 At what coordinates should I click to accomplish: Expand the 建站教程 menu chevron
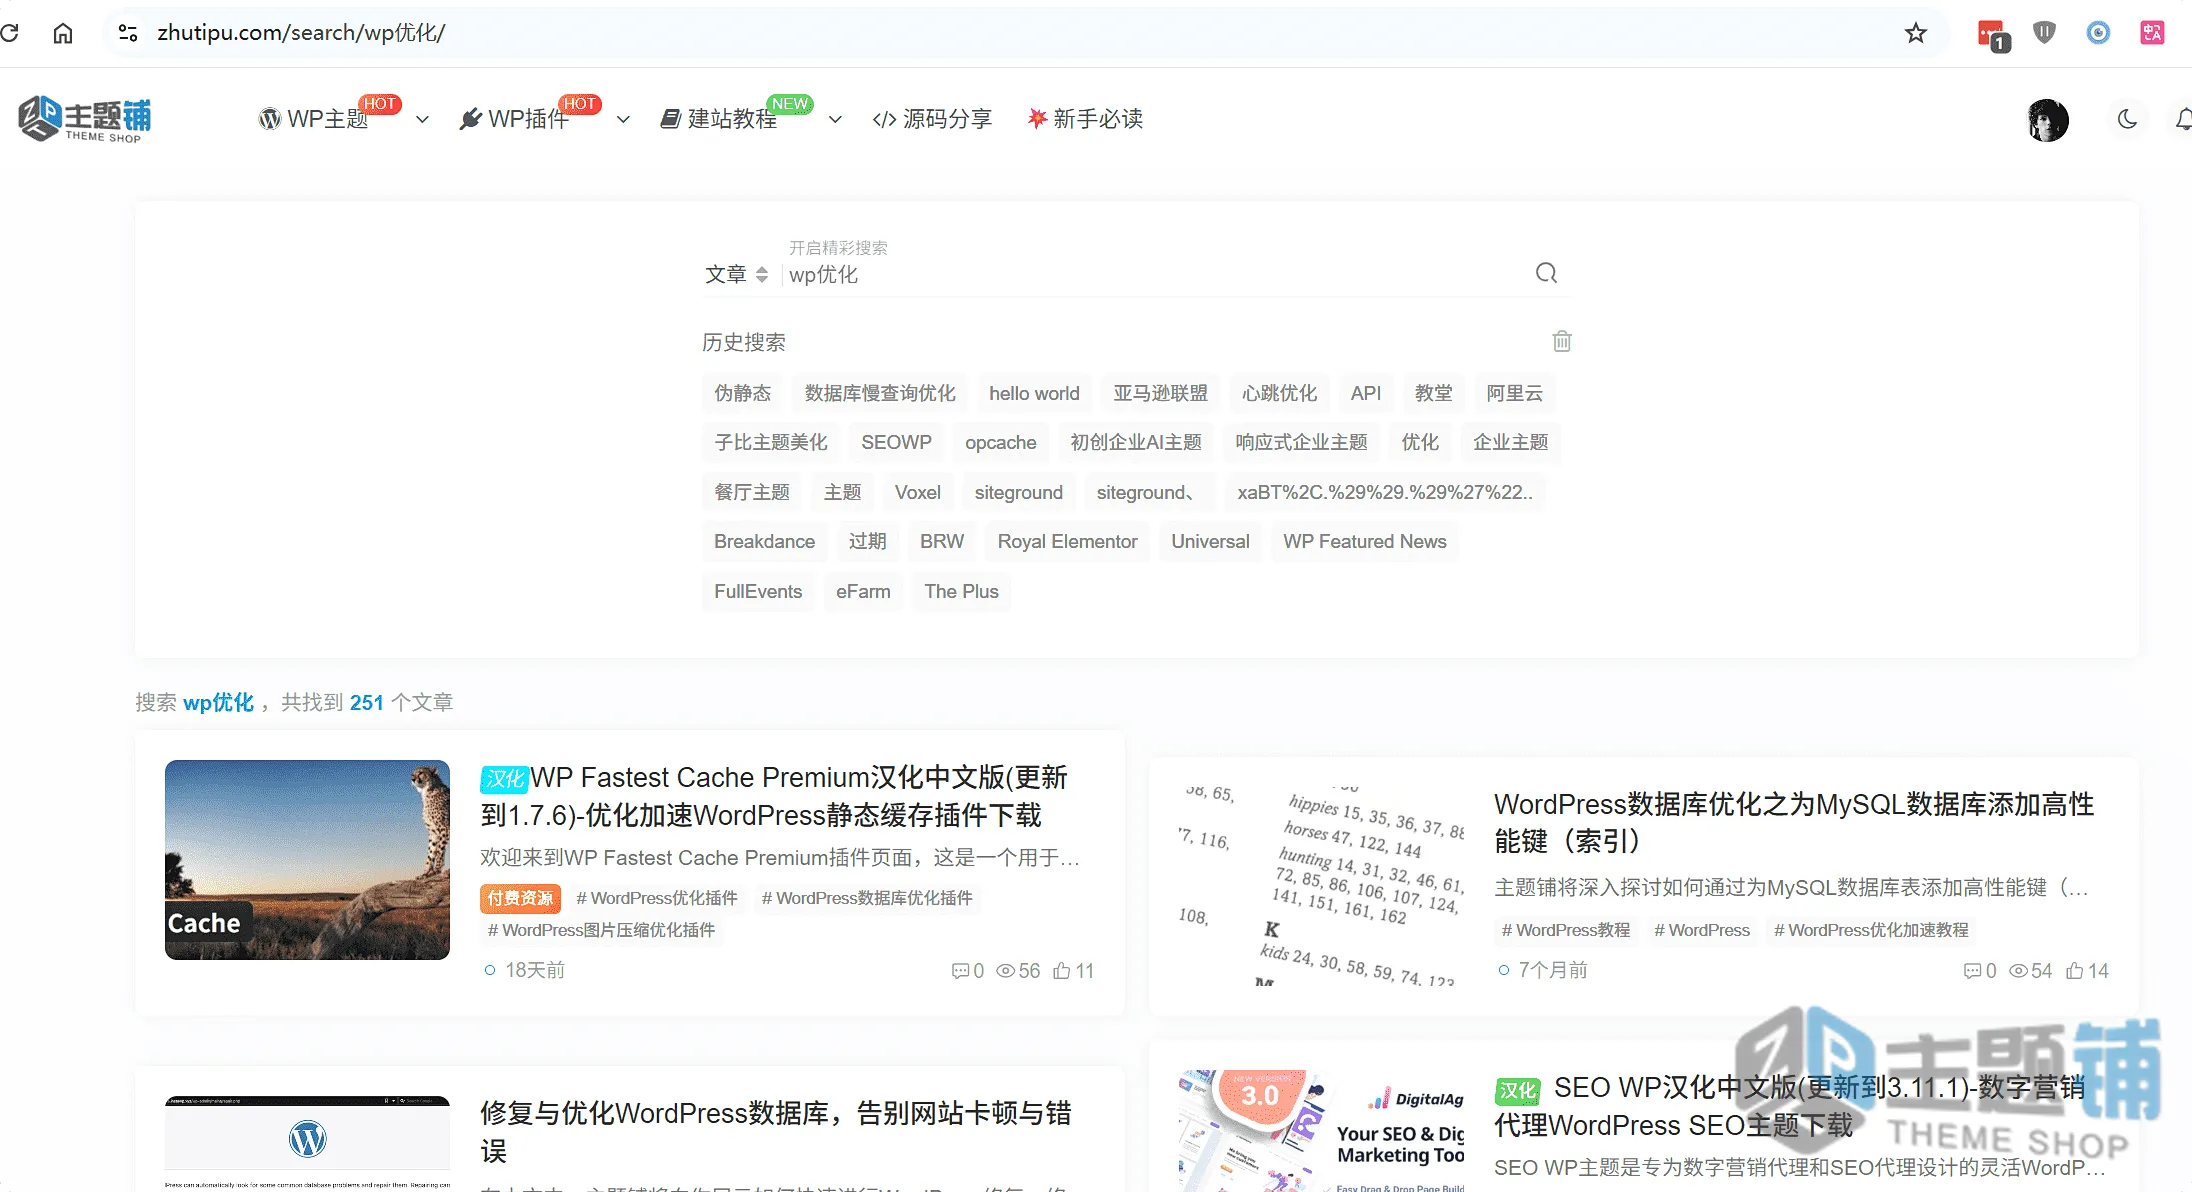(x=835, y=120)
